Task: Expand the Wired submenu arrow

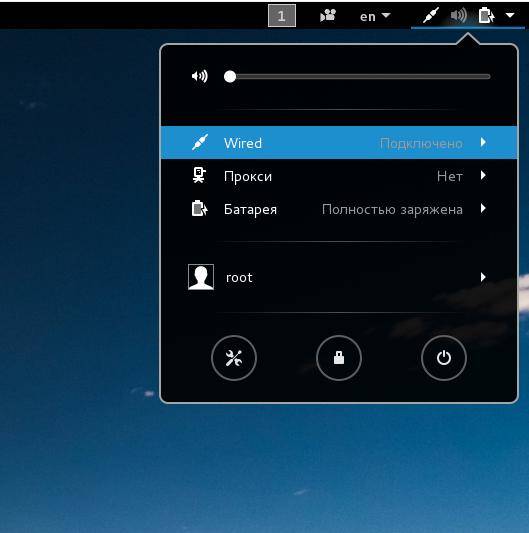Action: [x=483, y=142]
